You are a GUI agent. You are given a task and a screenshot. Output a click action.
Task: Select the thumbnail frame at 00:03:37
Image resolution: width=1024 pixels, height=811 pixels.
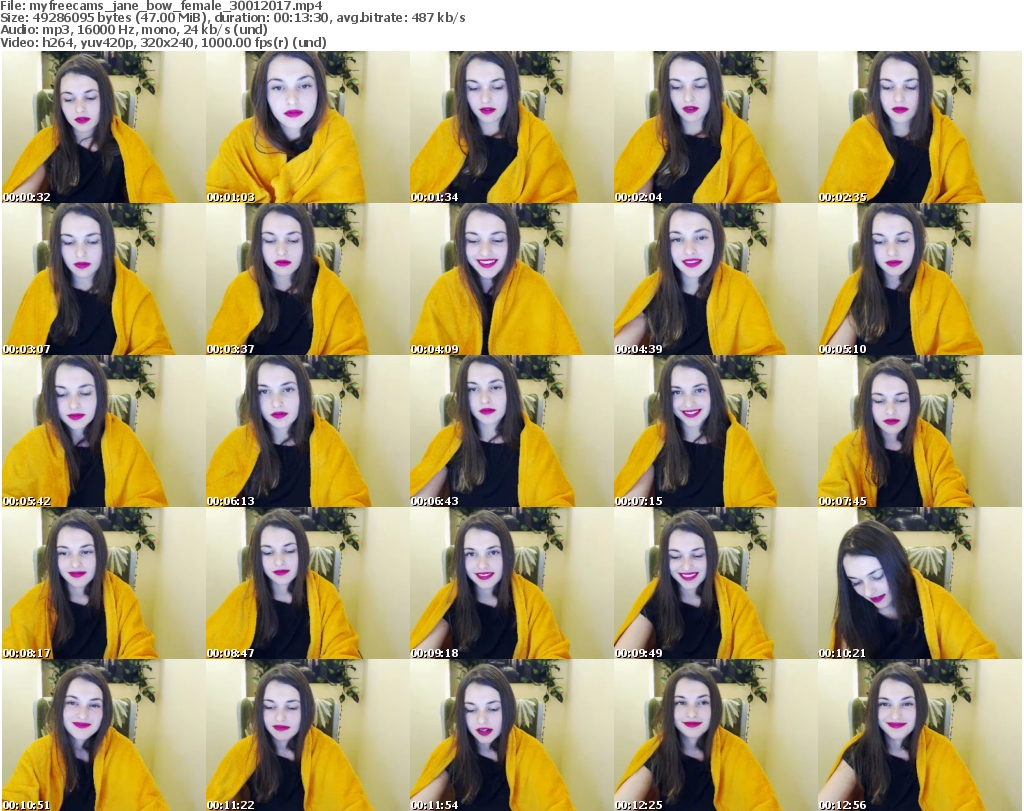pyautogui.click(x=308, y=279)
